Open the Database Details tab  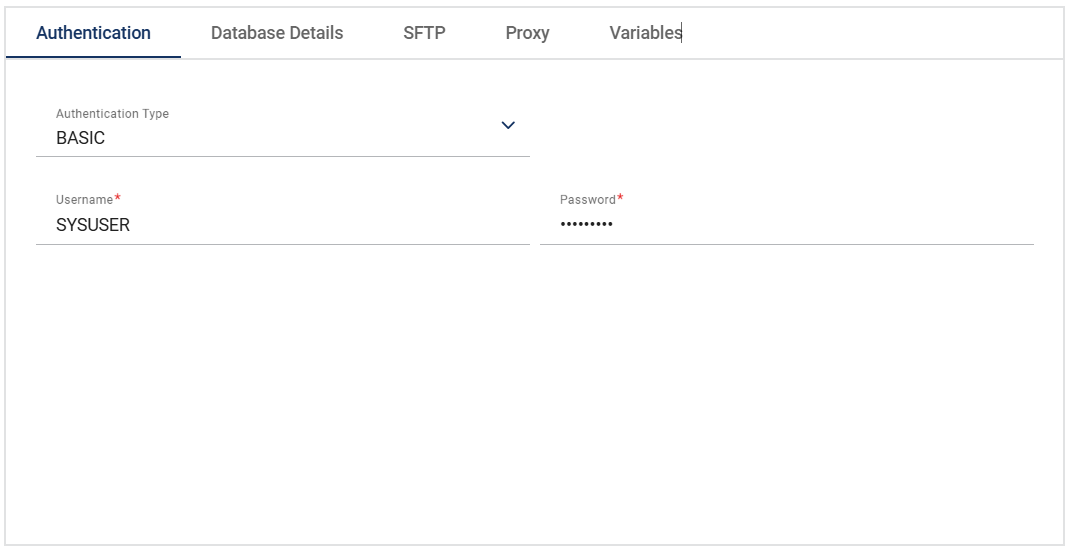[x=277, y=33]
